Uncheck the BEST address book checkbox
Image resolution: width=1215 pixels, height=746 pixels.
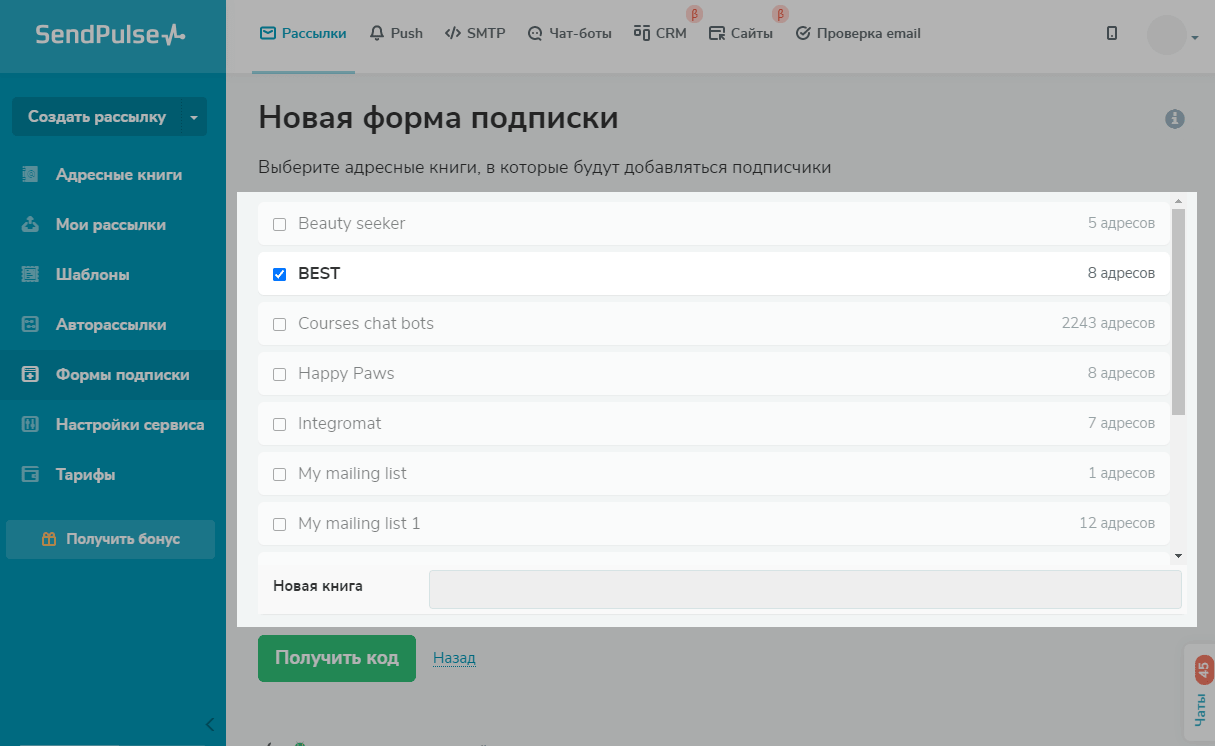280,274
